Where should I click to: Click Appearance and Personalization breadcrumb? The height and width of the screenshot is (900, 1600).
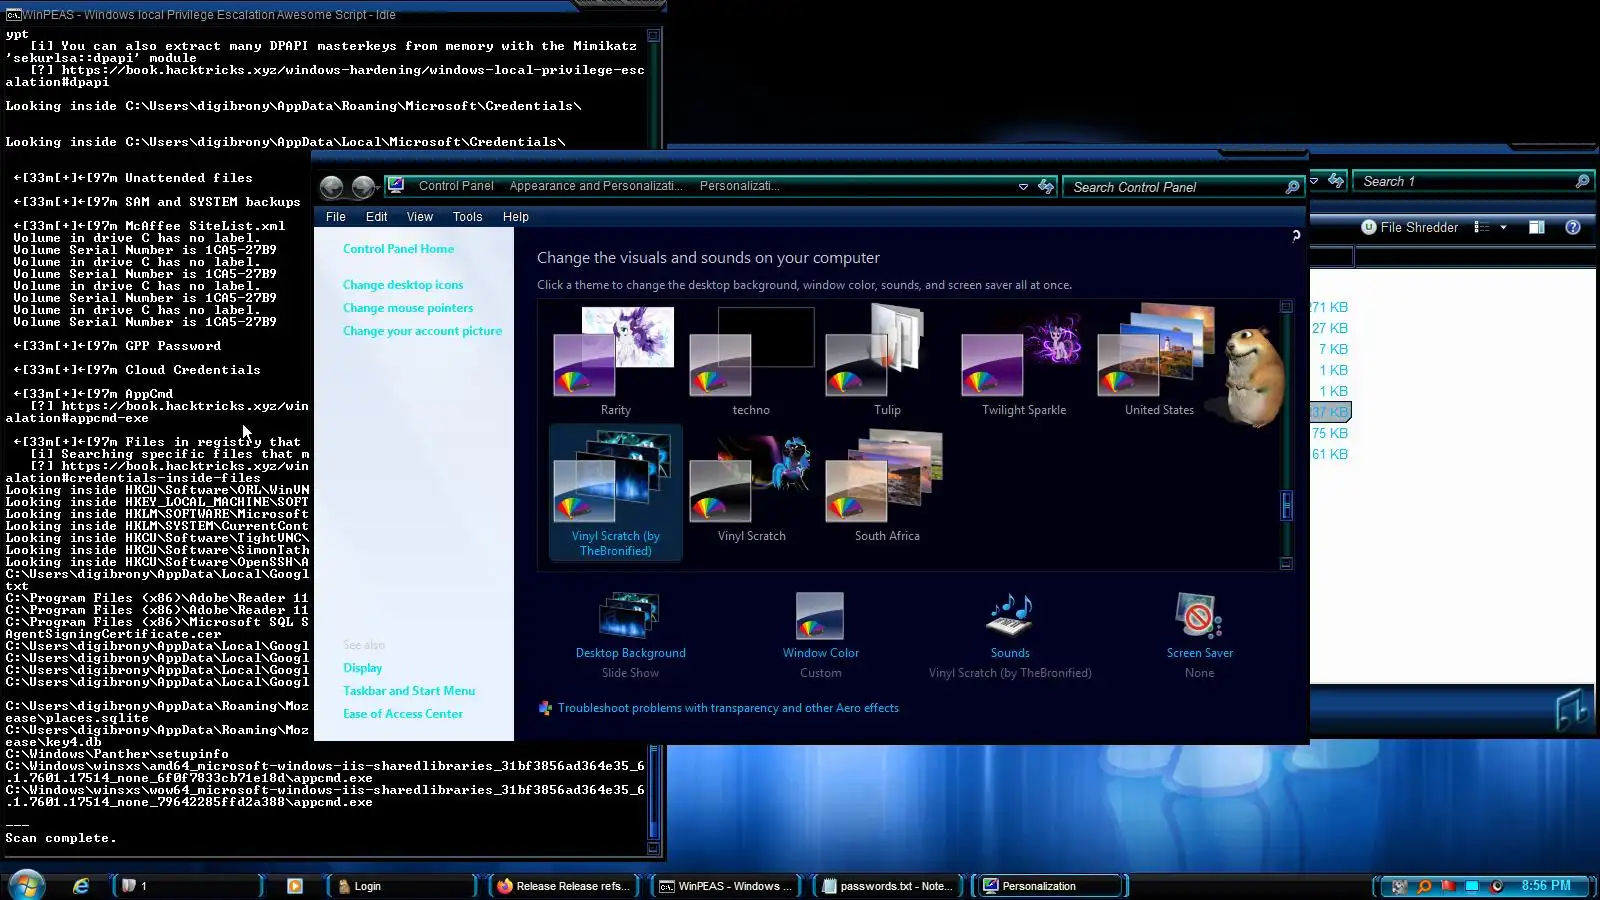point(596,186)
